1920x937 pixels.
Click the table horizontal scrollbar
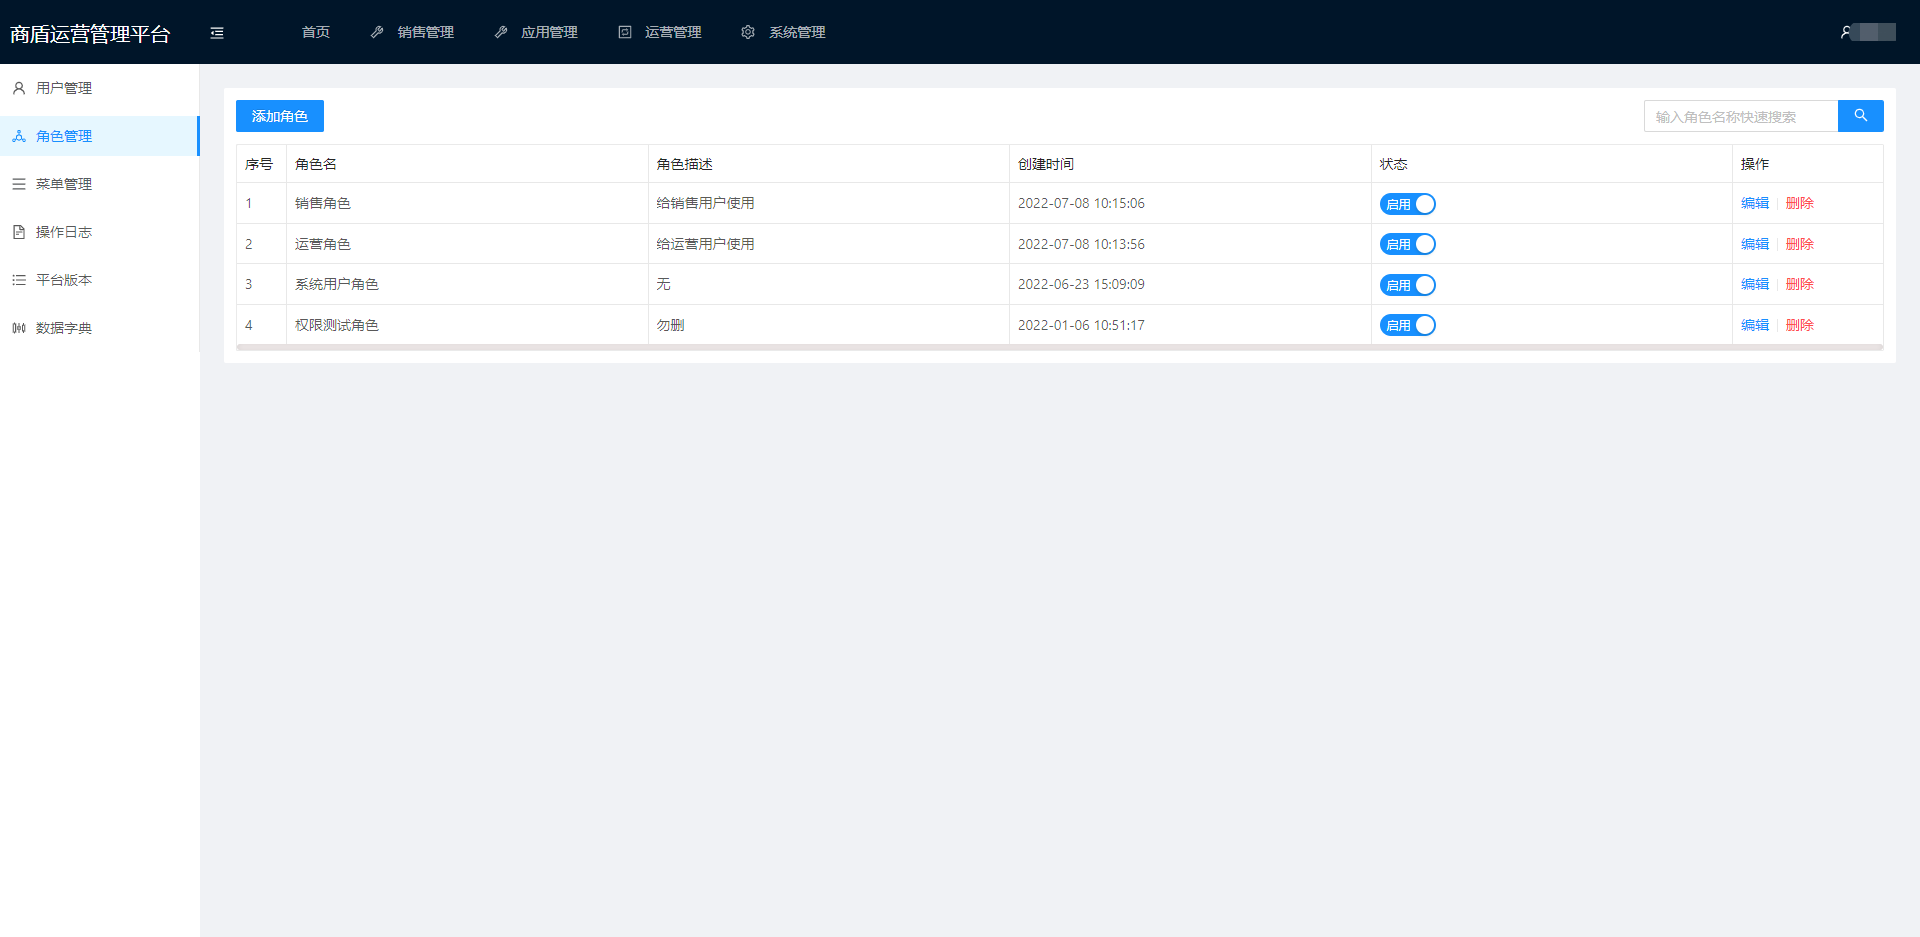(x=1060, y=347)
